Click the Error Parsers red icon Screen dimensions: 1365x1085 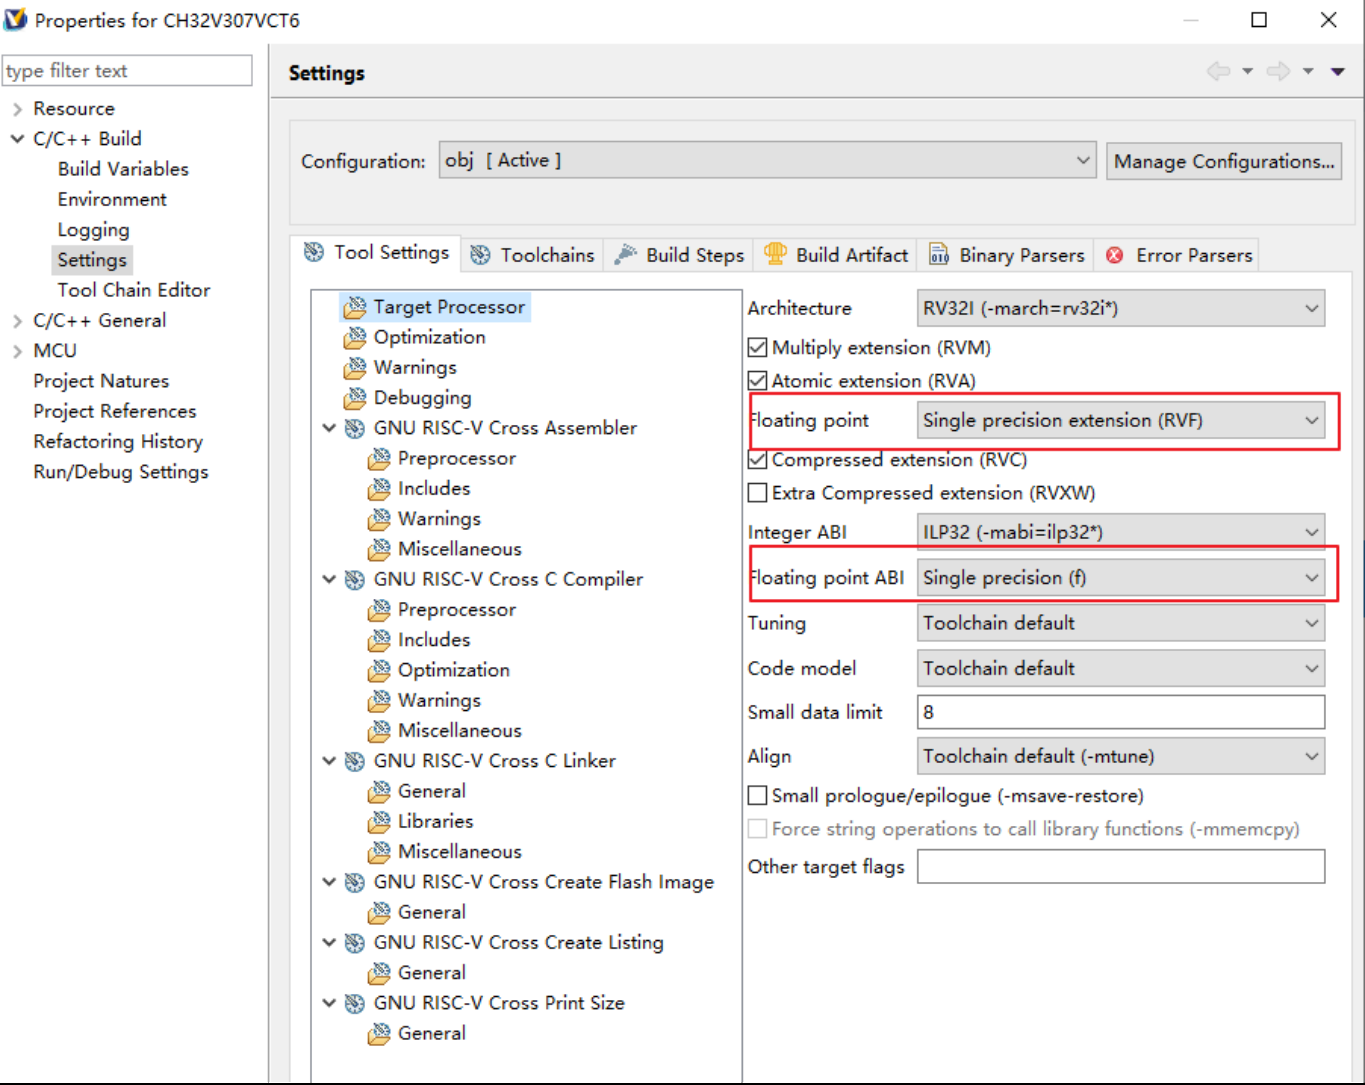coord(1115,255)
